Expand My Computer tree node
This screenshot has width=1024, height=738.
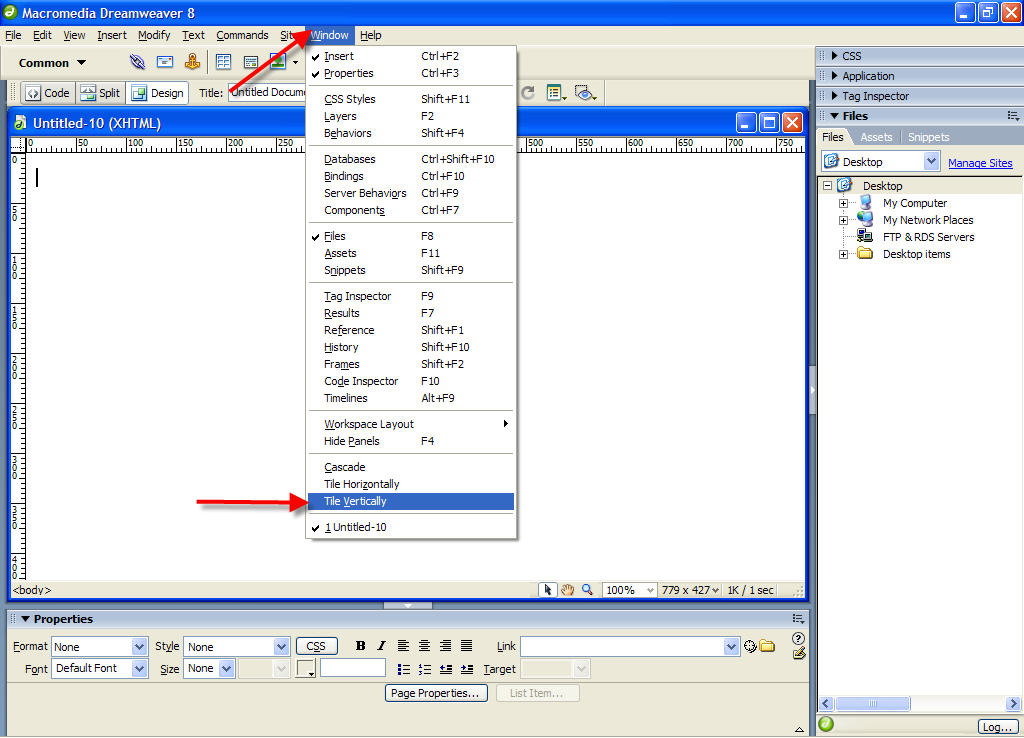tap(843, 203)
